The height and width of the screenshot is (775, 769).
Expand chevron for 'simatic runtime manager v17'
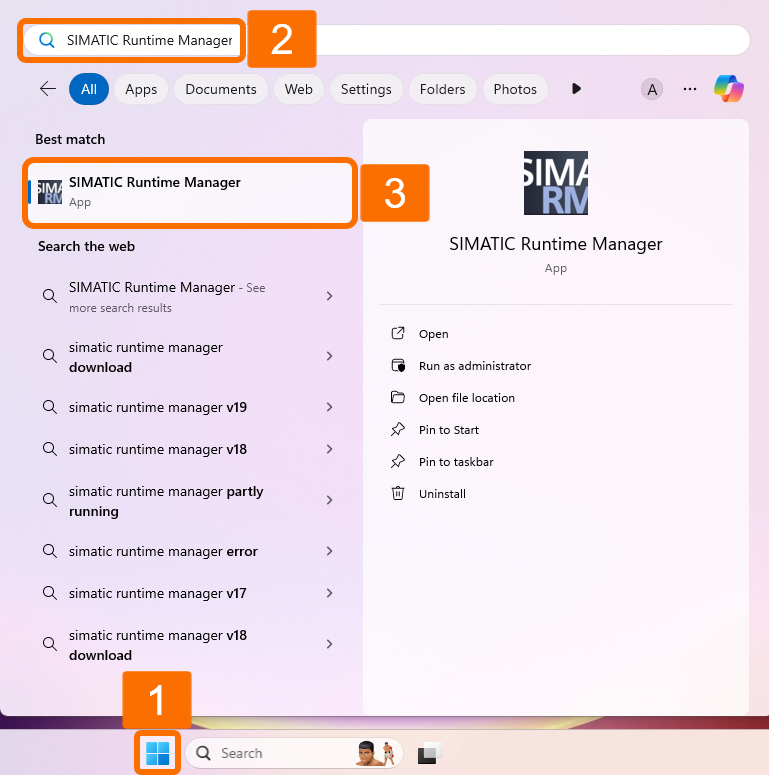pos(329,593)
